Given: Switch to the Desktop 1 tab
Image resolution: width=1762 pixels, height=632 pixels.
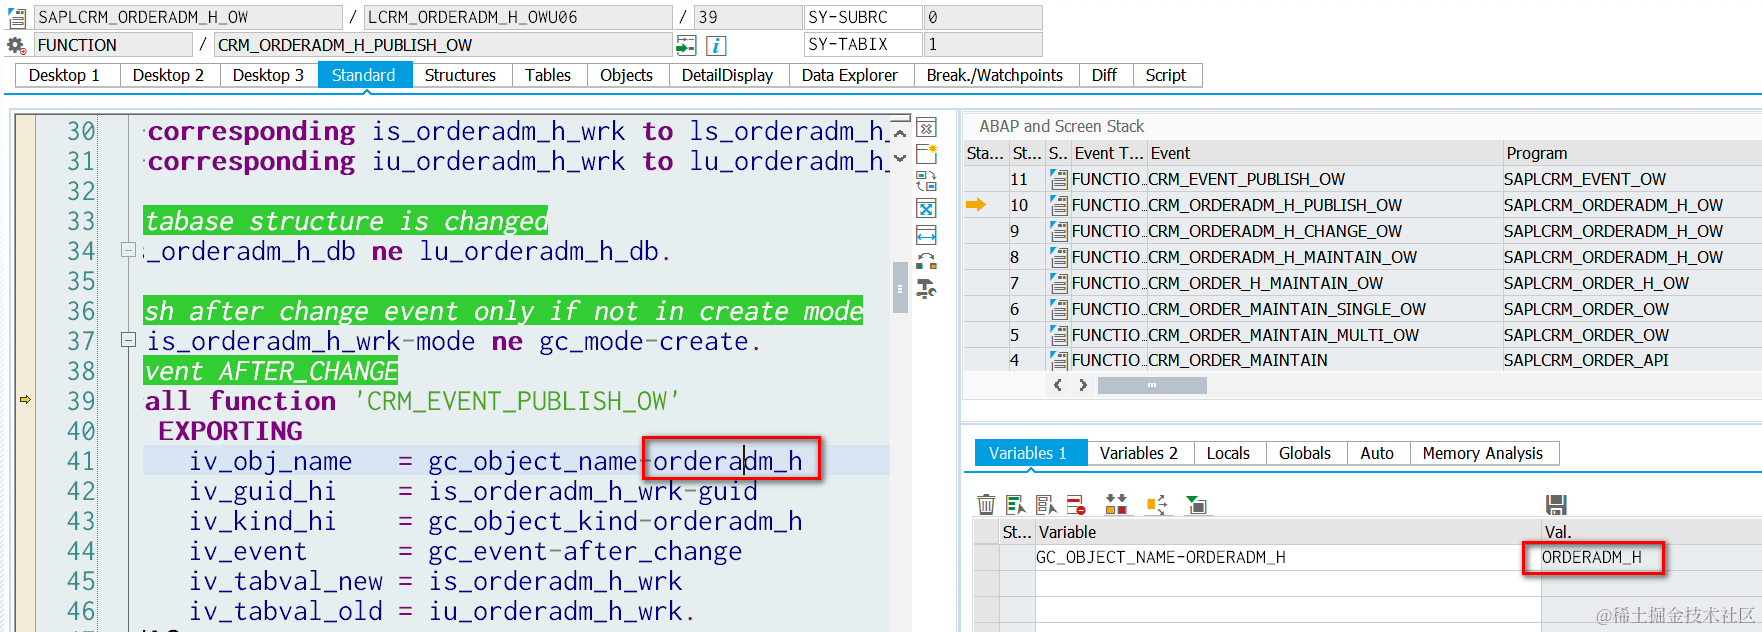Looking at the screenshot, I should click(x=64, y=75).
